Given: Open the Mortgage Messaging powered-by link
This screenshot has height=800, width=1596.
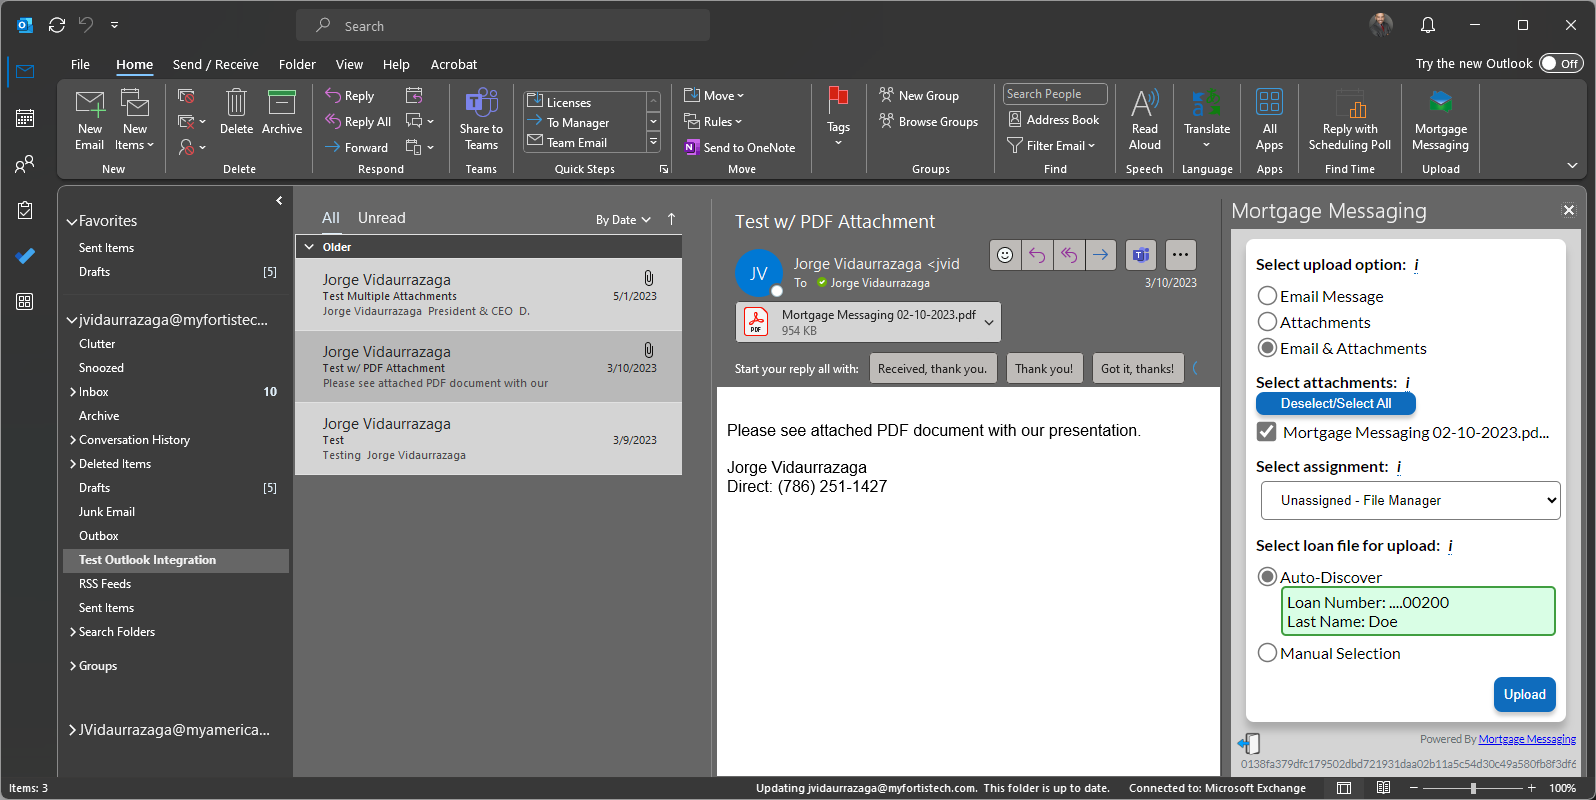Looking at the screenshot, I should click(x=1527, y=739).
